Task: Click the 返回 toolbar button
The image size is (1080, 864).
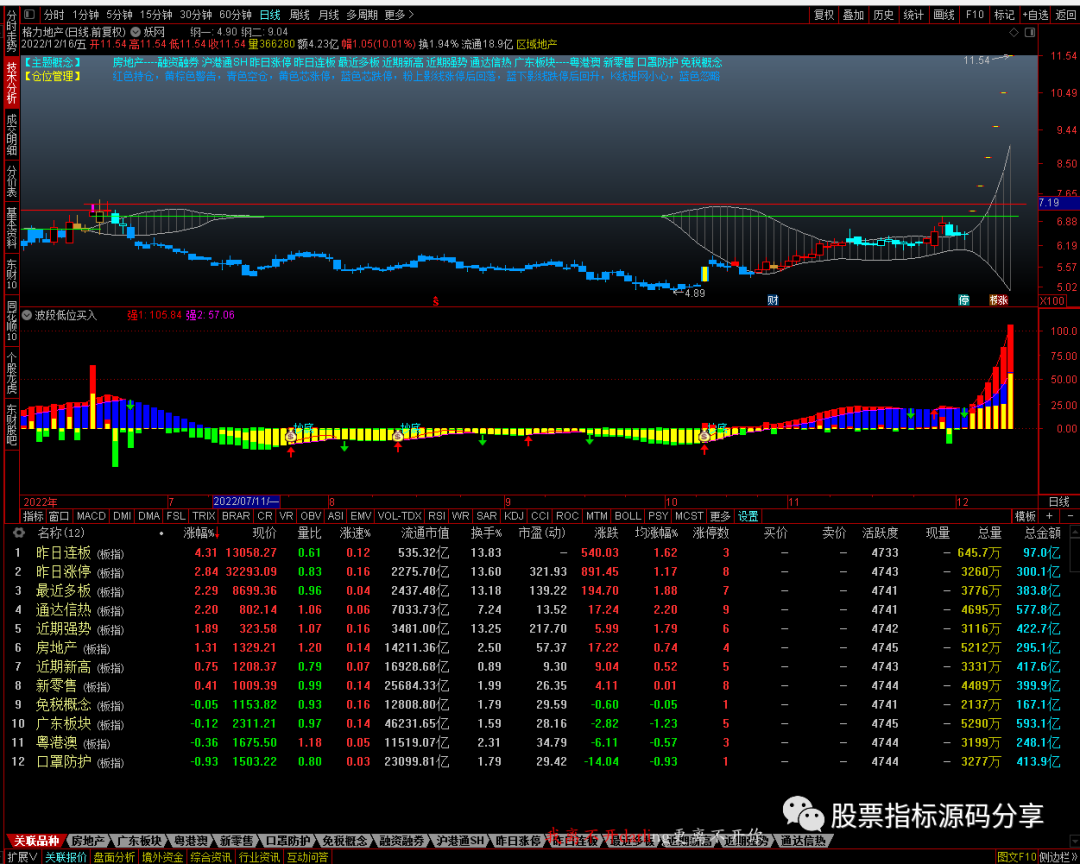Action: tap(1066, 14)
